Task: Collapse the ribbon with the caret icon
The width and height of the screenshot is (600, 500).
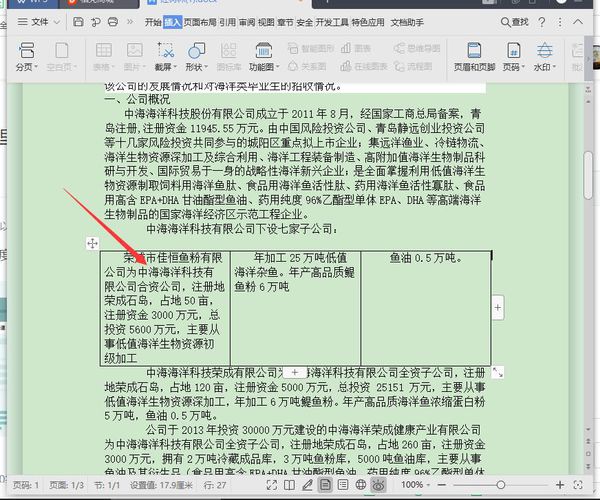Action: (x=578, y=22)
